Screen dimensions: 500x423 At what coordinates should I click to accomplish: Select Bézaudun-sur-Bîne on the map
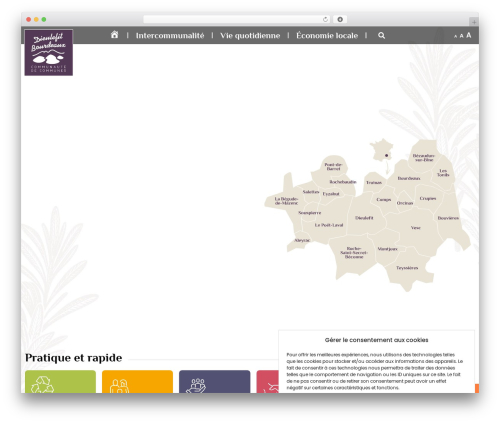coord(424,158)
